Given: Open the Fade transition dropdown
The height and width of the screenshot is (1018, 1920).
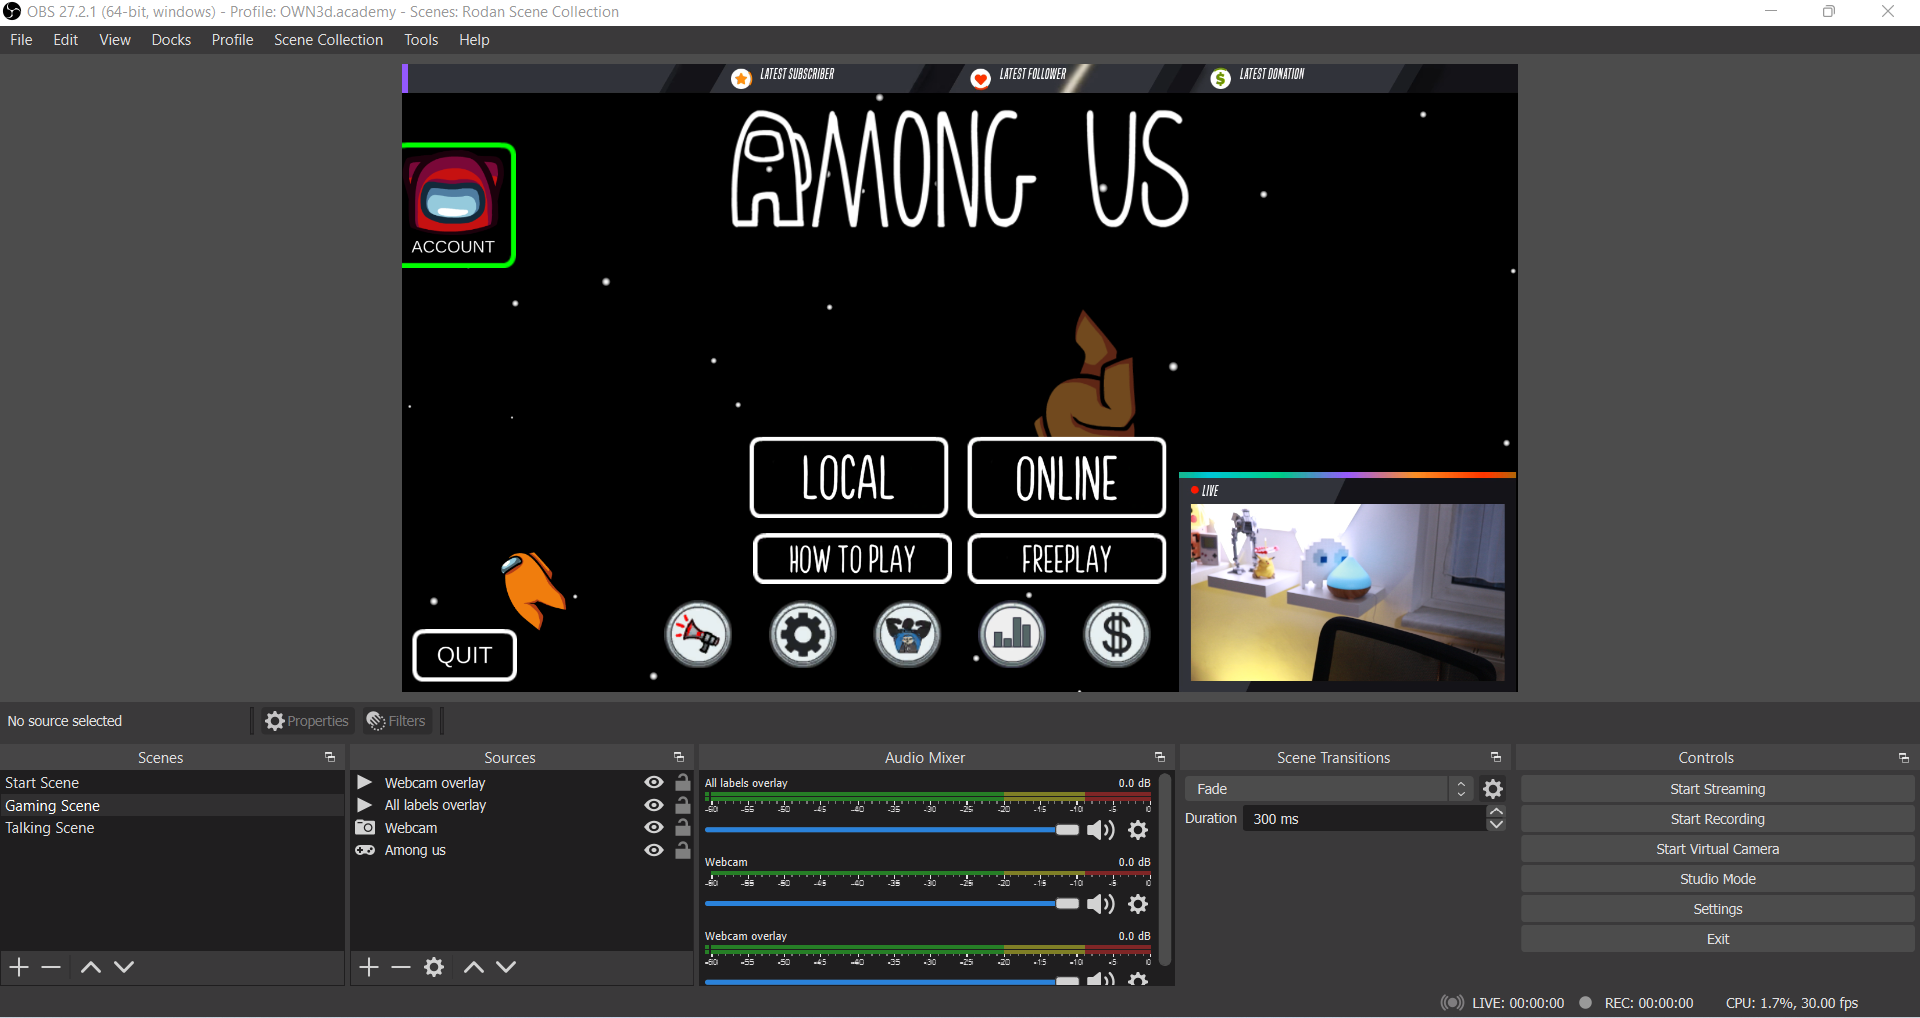Looking at the screenshot, I should pos(1328,789).
